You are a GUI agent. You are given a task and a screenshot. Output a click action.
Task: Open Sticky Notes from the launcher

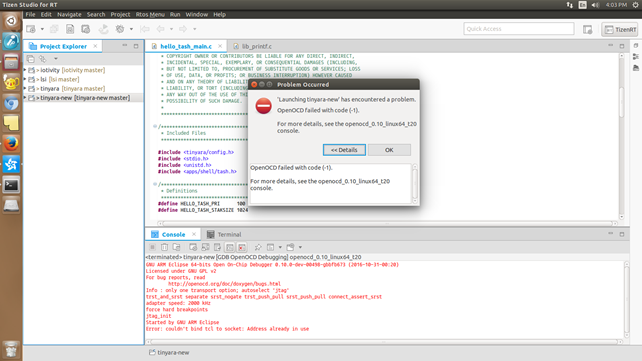coord(11,123)
